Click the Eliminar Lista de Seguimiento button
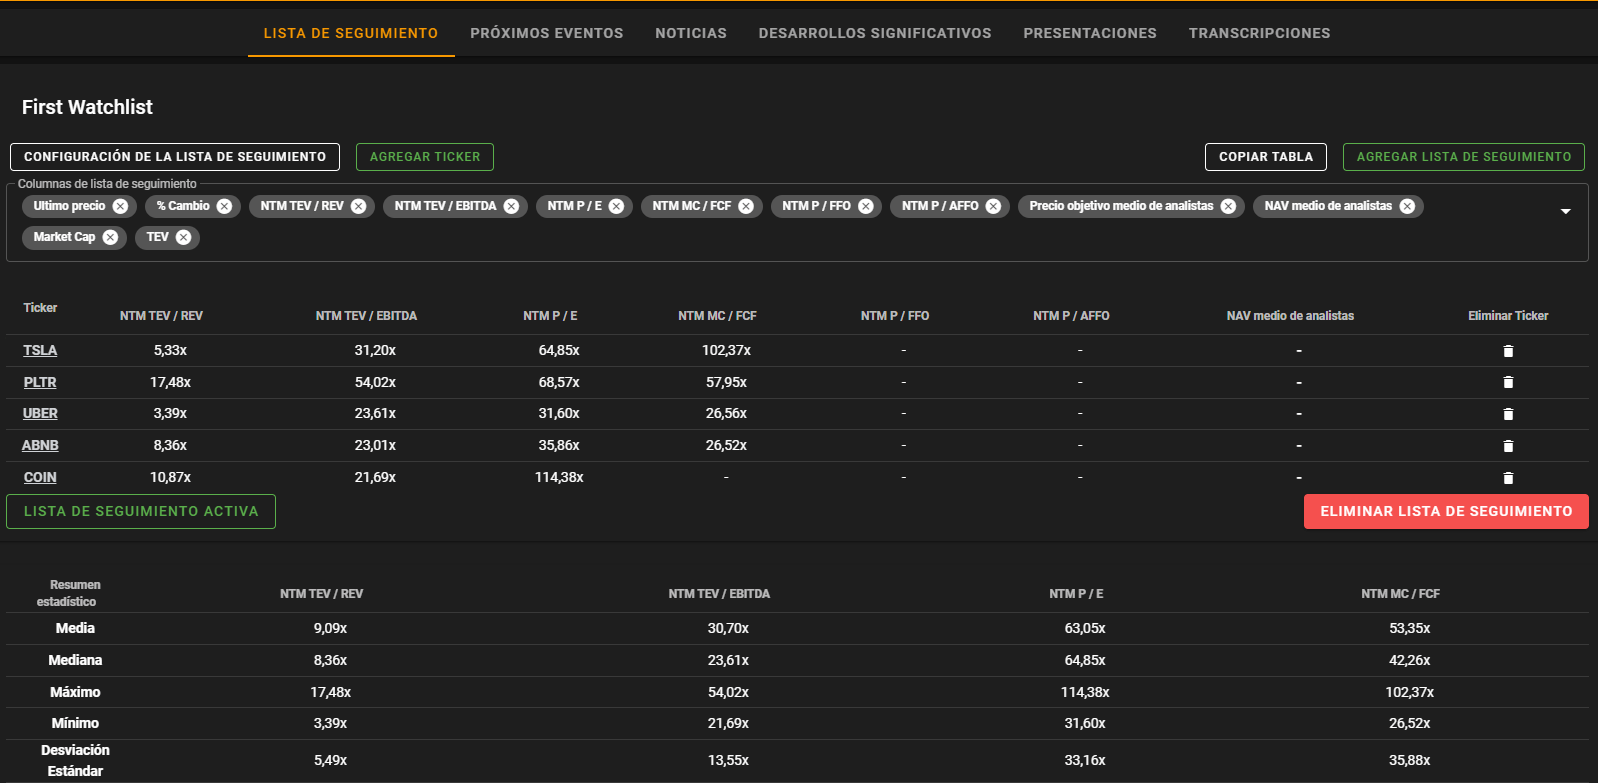This screenshot has width=1598, height=783. click(x=1446, y=511)
